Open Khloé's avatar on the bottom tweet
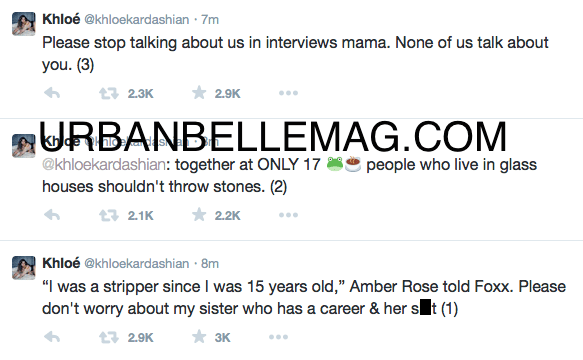Screen dimensions: 583x360 (24, 268)
